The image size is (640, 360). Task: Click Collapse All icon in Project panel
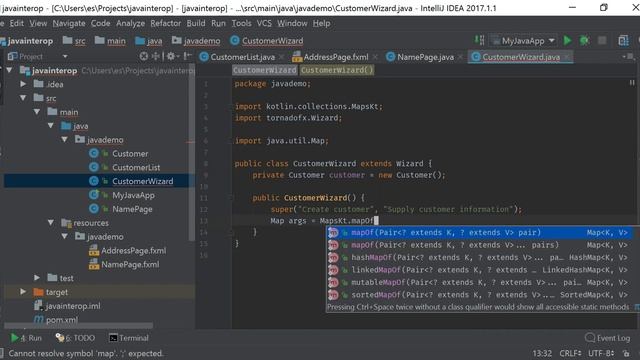coord(156,56)
